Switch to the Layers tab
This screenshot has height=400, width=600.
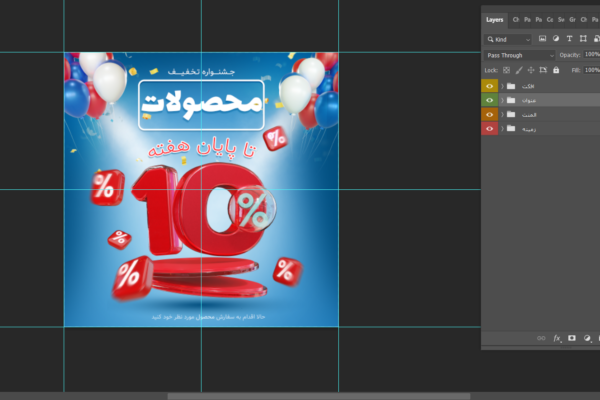(495, 19)
